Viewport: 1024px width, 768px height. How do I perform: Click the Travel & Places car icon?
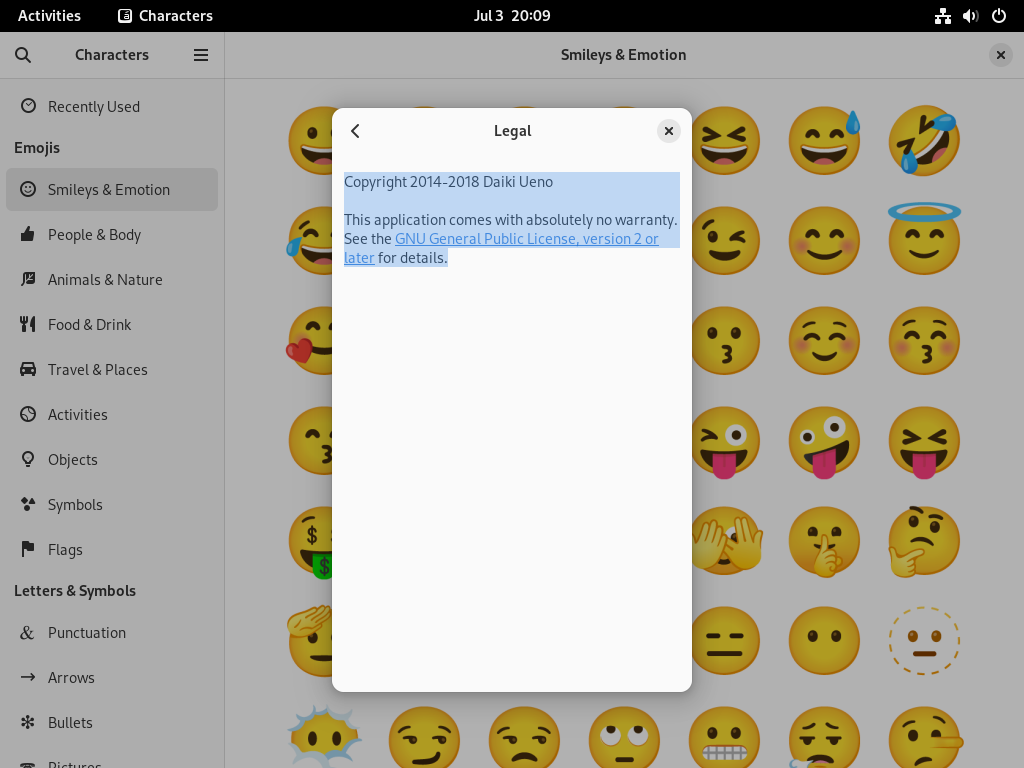(27, 369)
